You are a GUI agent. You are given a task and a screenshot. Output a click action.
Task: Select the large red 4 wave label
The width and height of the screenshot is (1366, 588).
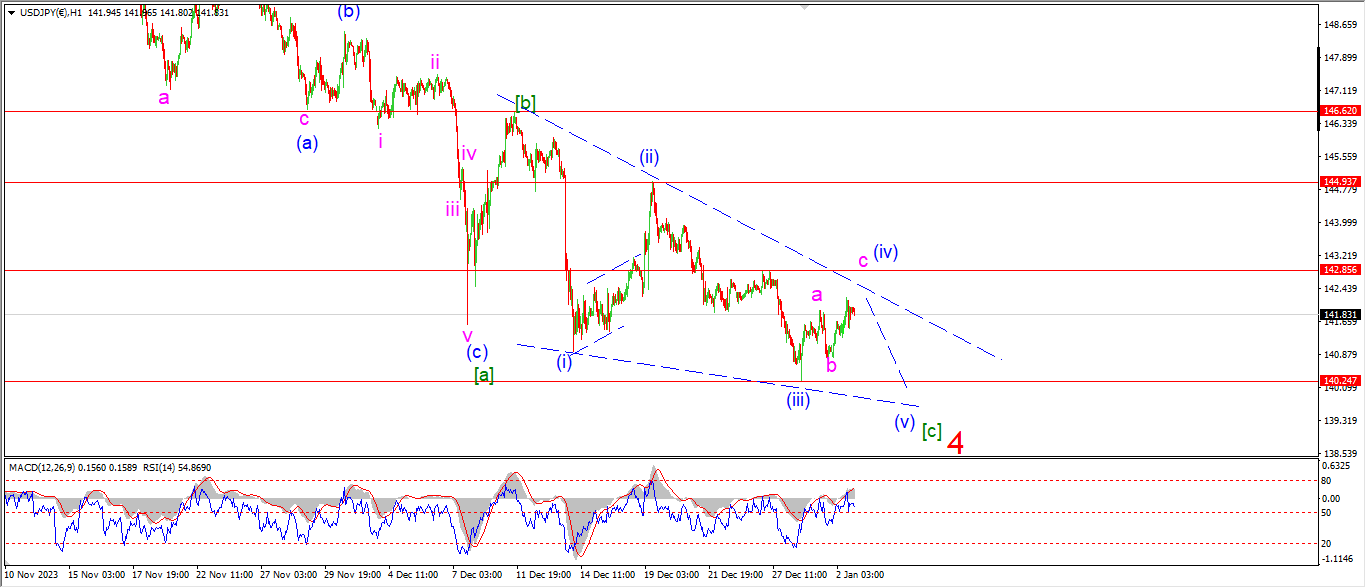tap(955, 443)
